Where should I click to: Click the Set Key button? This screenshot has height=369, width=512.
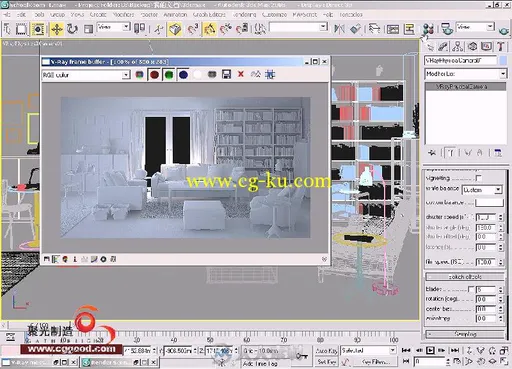tap(326, 362)
